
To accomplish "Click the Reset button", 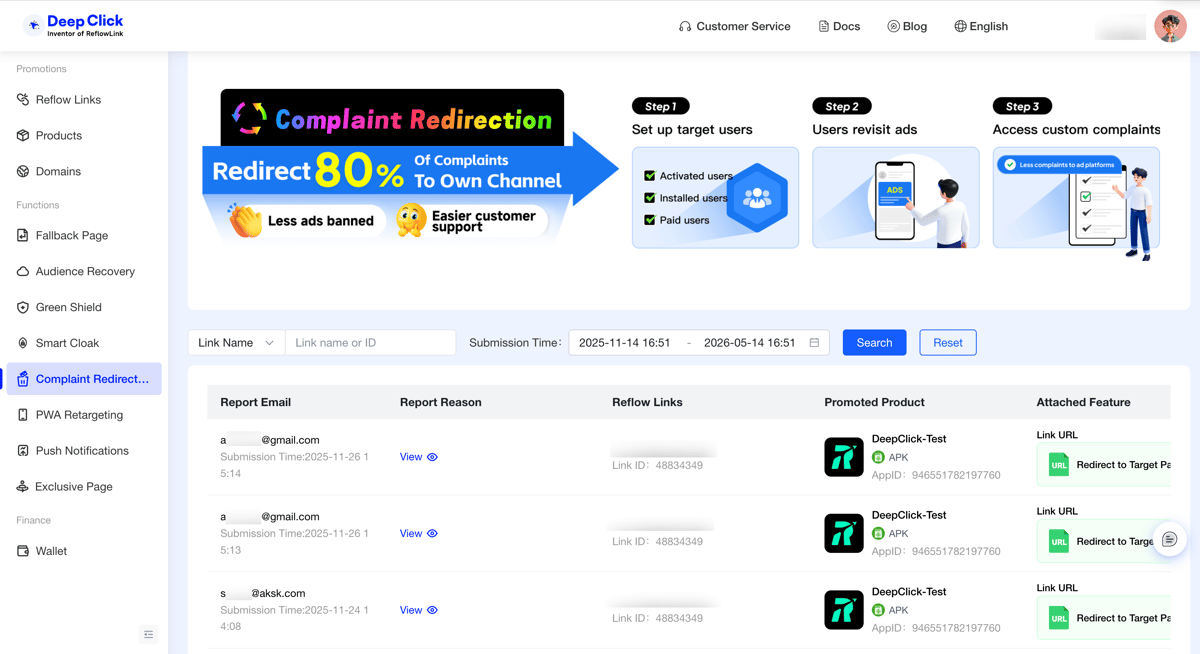I will [x=948, y=343].
